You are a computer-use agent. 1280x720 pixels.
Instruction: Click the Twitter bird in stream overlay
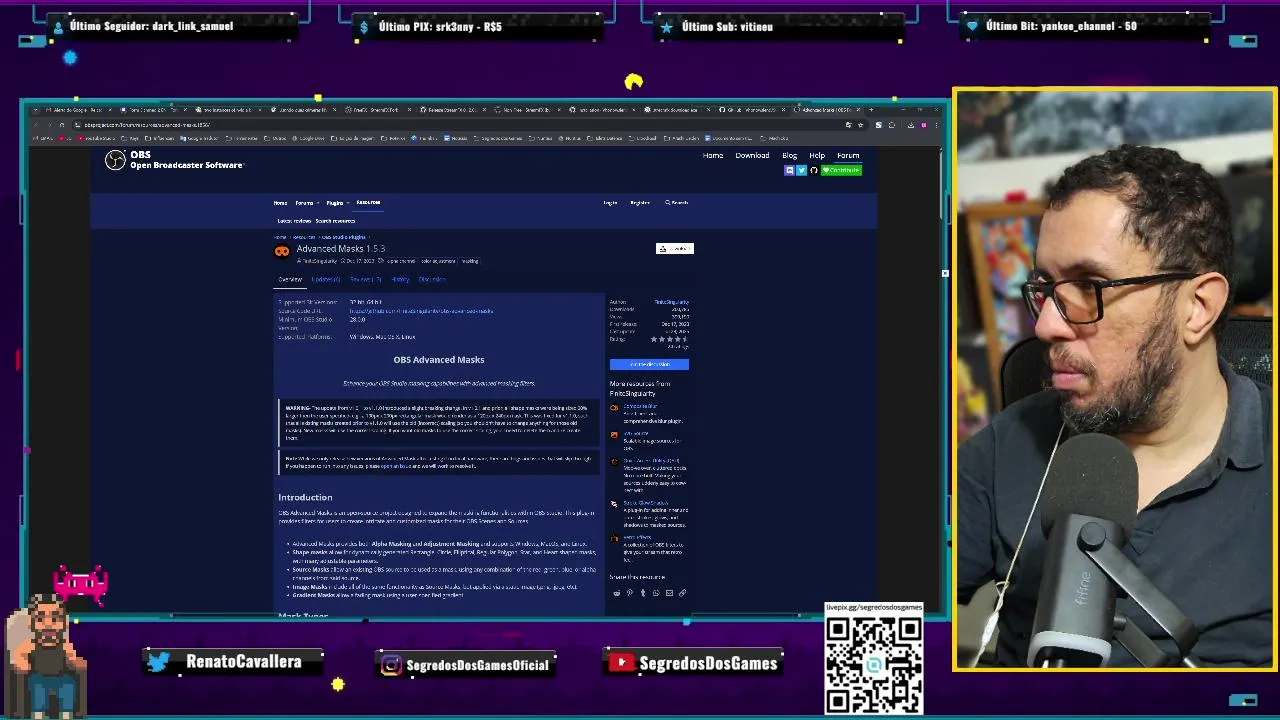[158, 662]
